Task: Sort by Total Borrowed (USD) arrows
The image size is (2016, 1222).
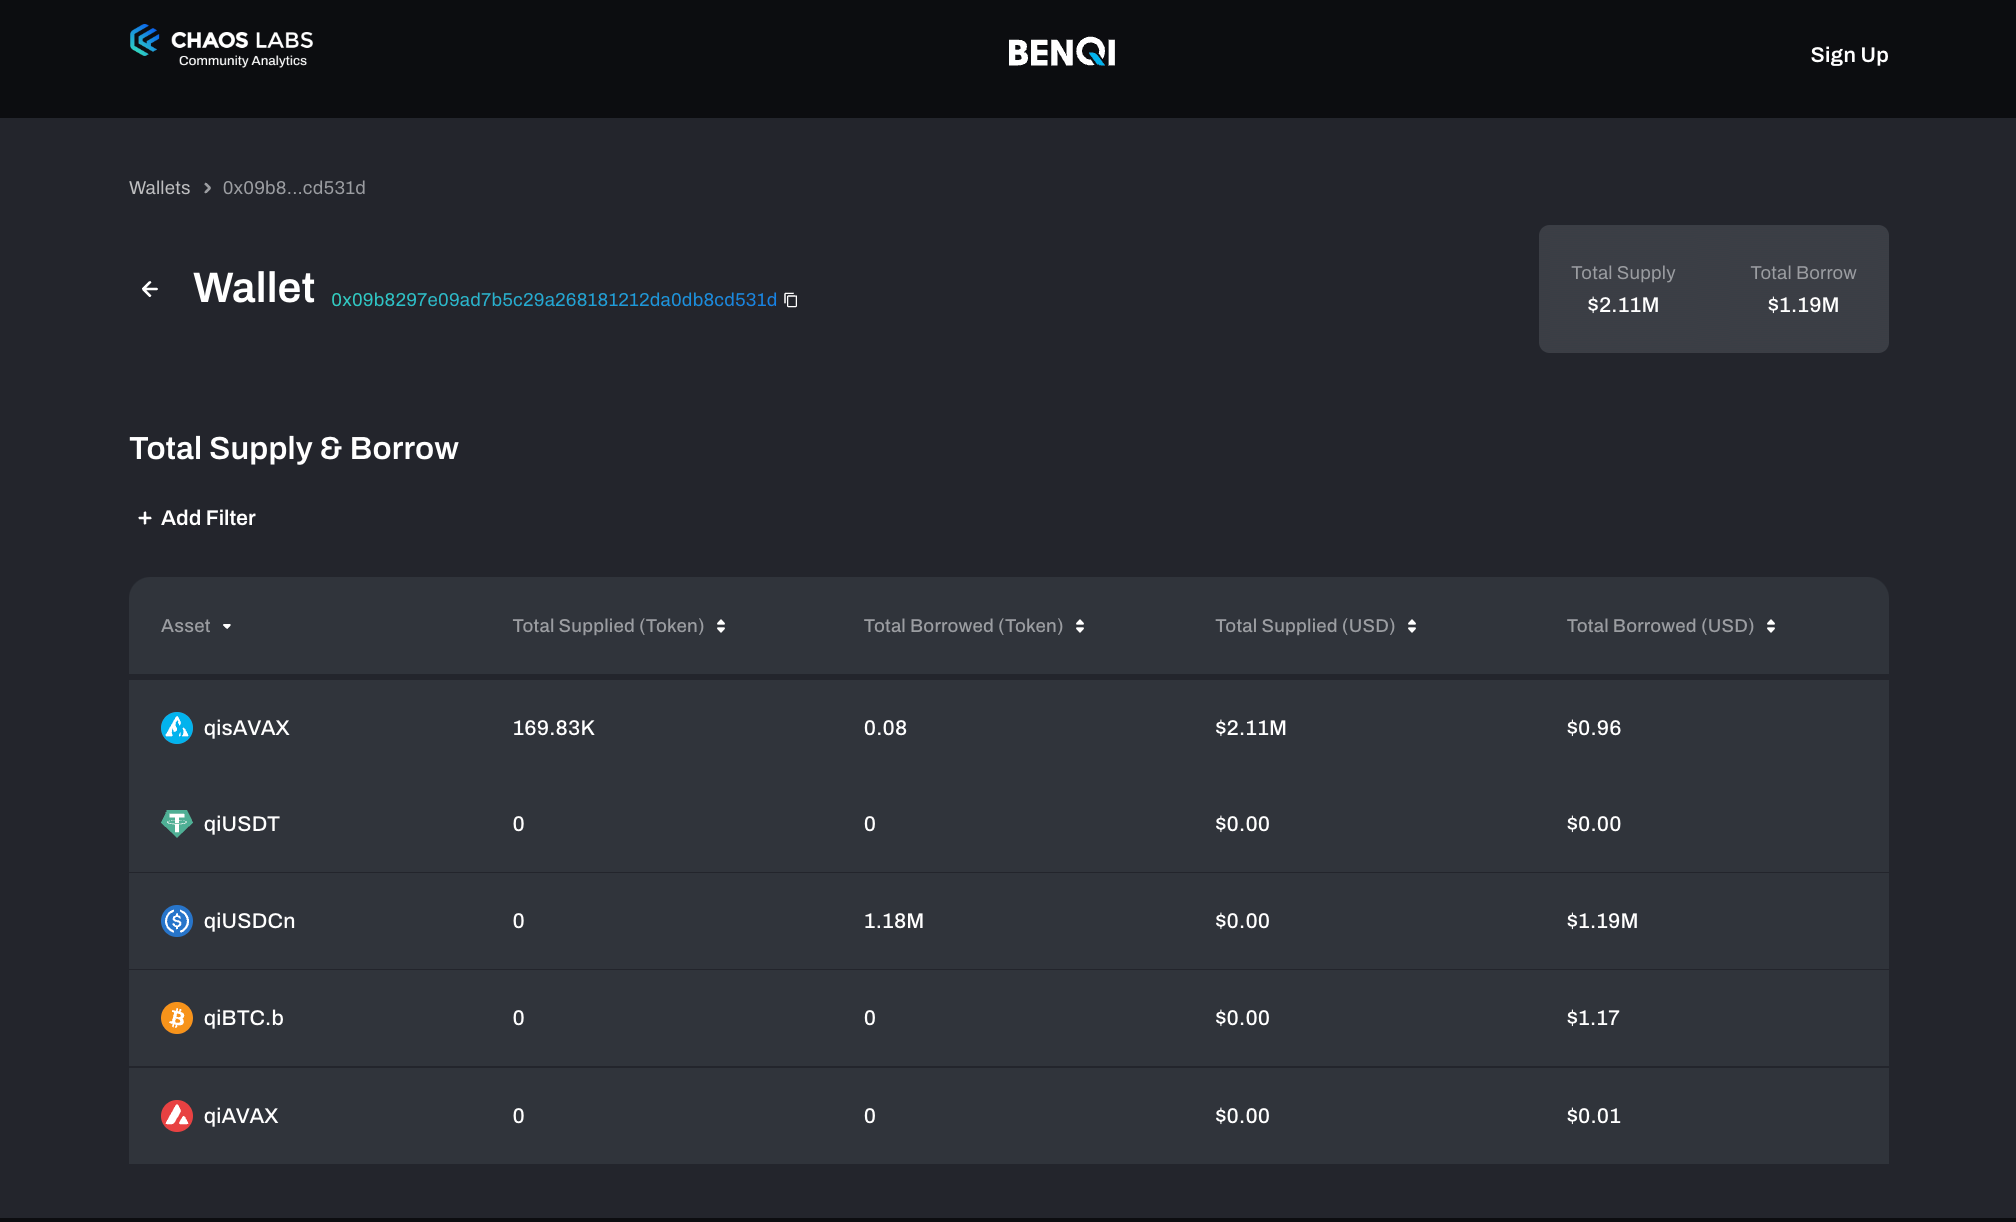Action: tap(1771, 626)
